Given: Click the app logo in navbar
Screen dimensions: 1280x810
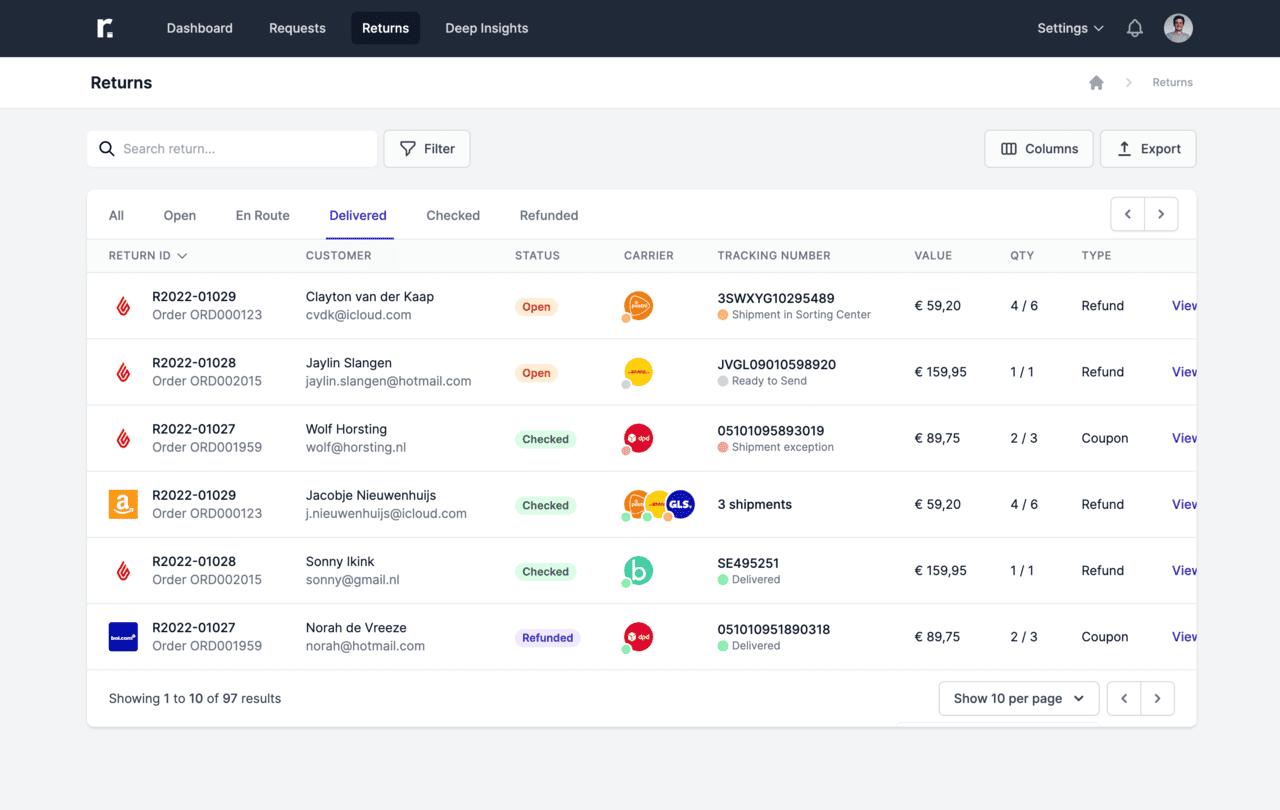Looking at the screenshot, I should [x=105, y=28].
